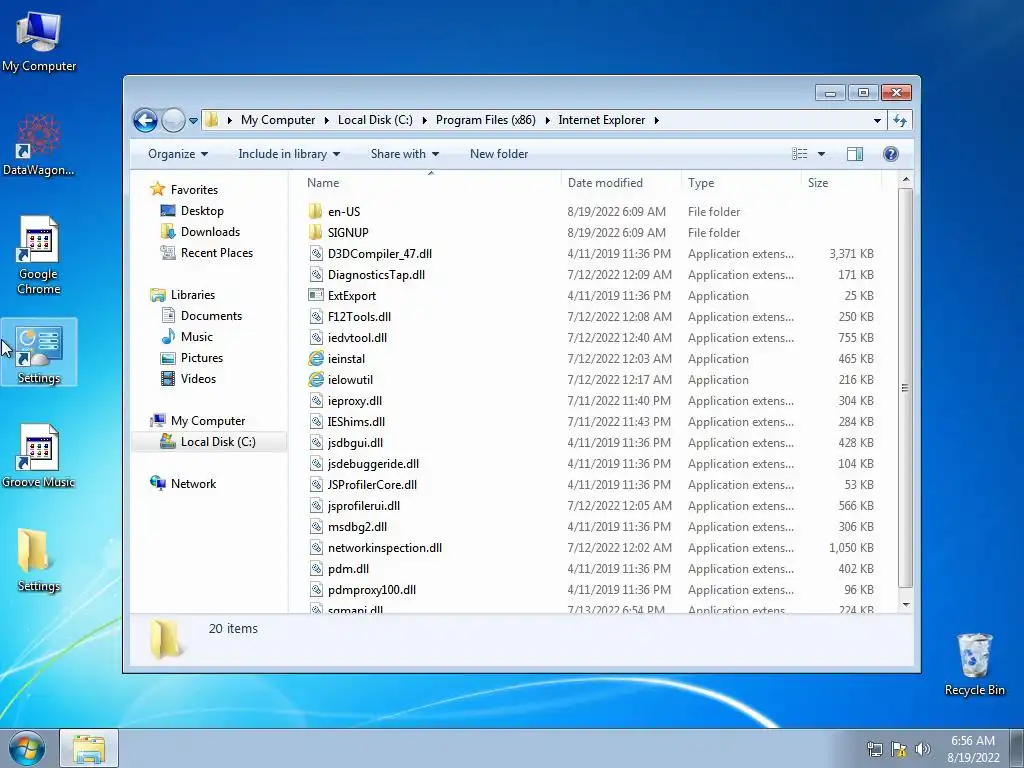Select the D3DCompiler_47.dll file
This screenshot has width=1024, height=768.
(x=379, y=254)
